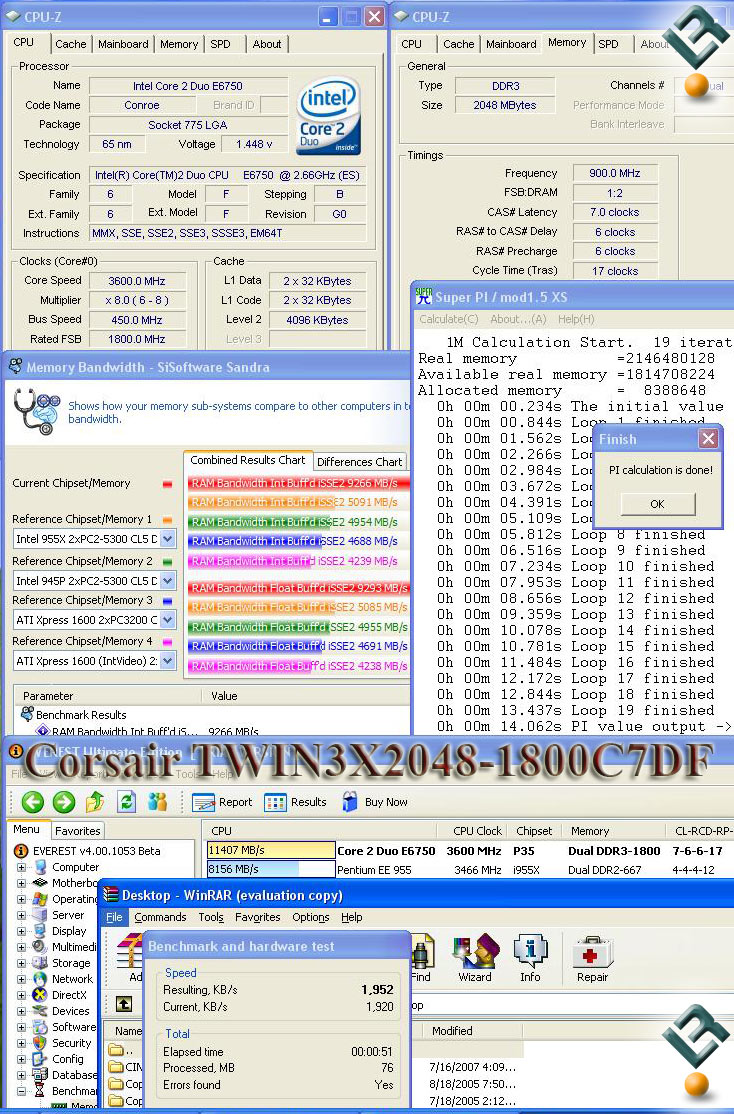
Task: Click 11407 MB/s result bar in EVEREST
Action: 271,850
